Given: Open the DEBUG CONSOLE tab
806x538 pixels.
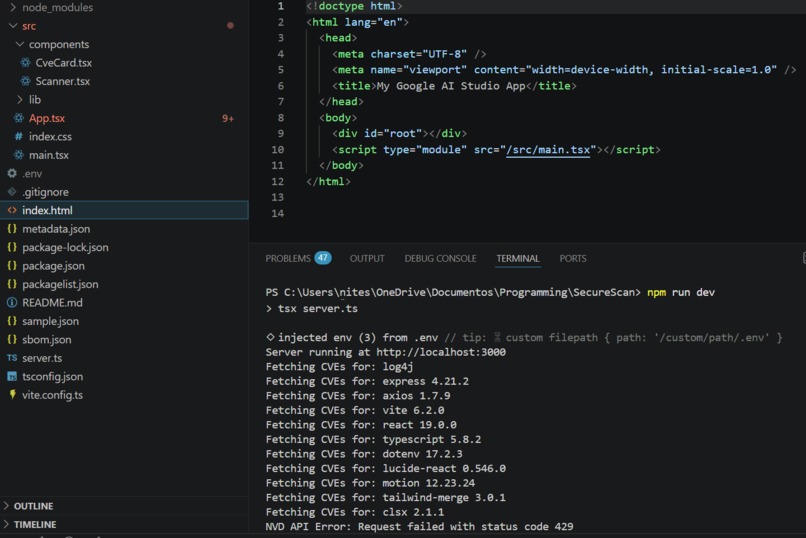Looking at the screenshot, I should tap(441, 258).
